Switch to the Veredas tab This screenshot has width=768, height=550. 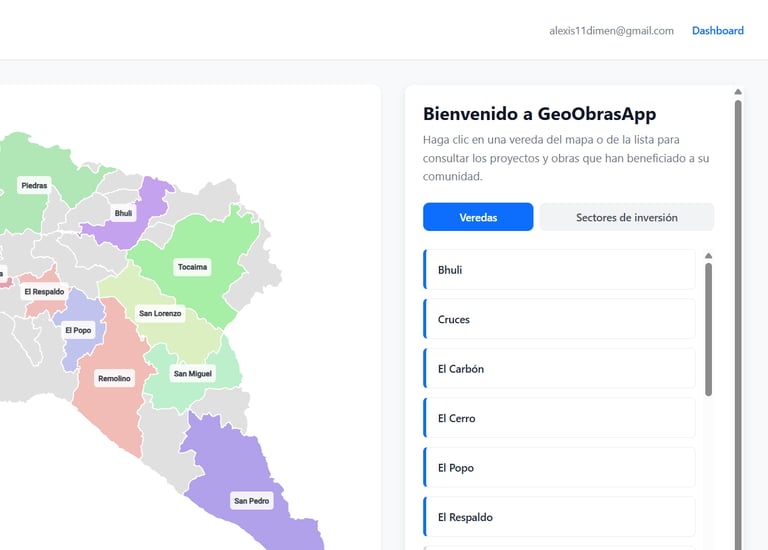click(x=478, y=217)
